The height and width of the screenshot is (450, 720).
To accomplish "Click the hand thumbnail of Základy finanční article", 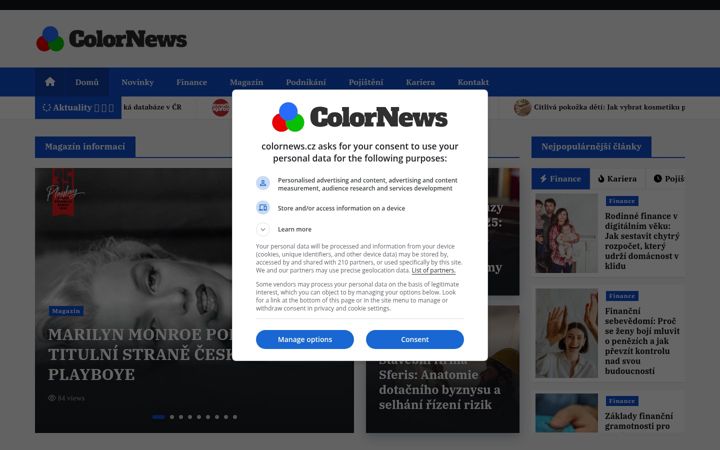I will click(x=567, y=413).
